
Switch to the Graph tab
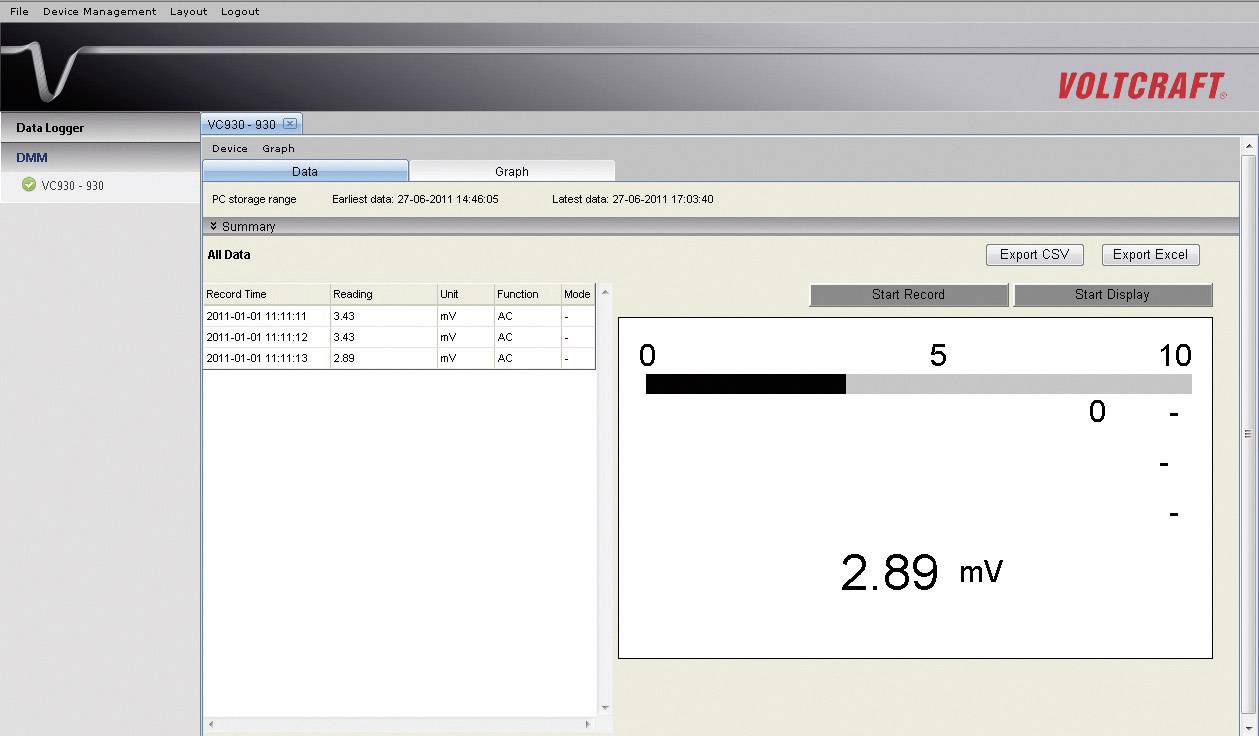pos(512,170)
